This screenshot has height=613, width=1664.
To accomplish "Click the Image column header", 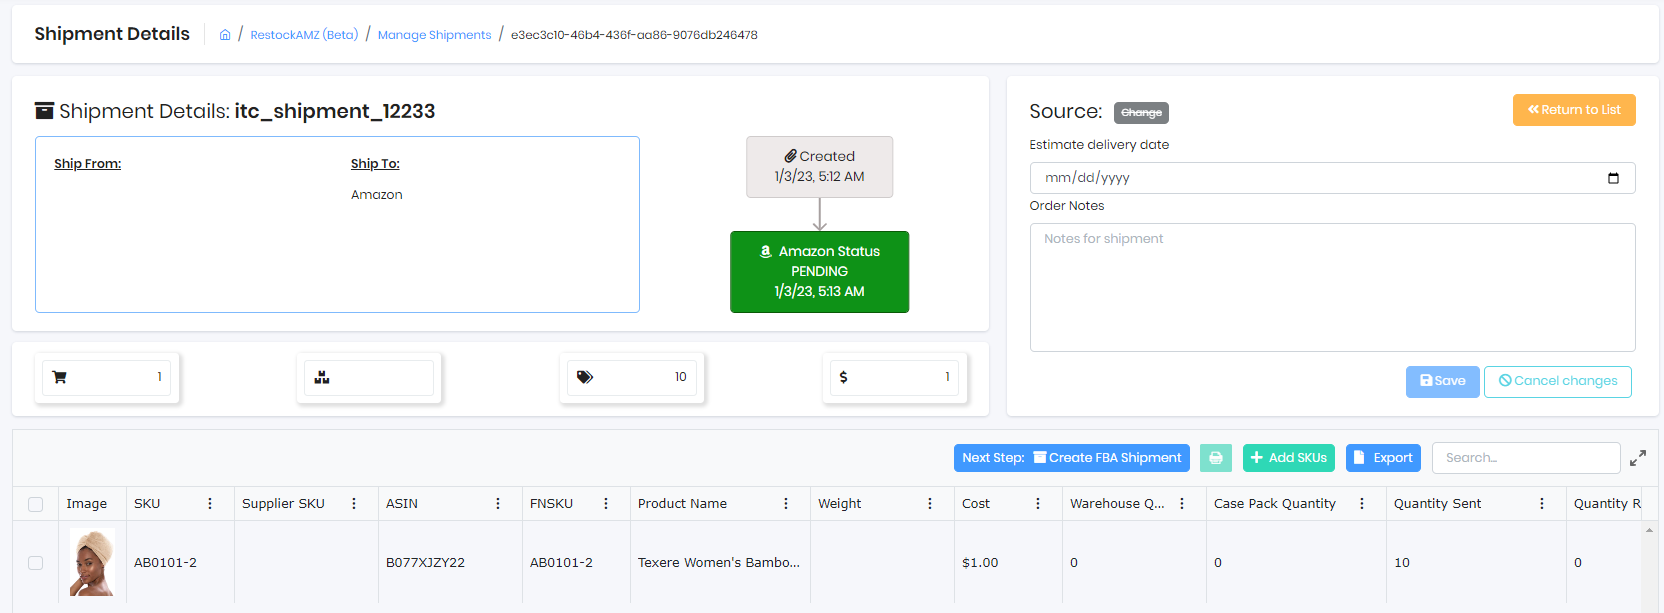I will pyautogui.click(x=87, y=504).
